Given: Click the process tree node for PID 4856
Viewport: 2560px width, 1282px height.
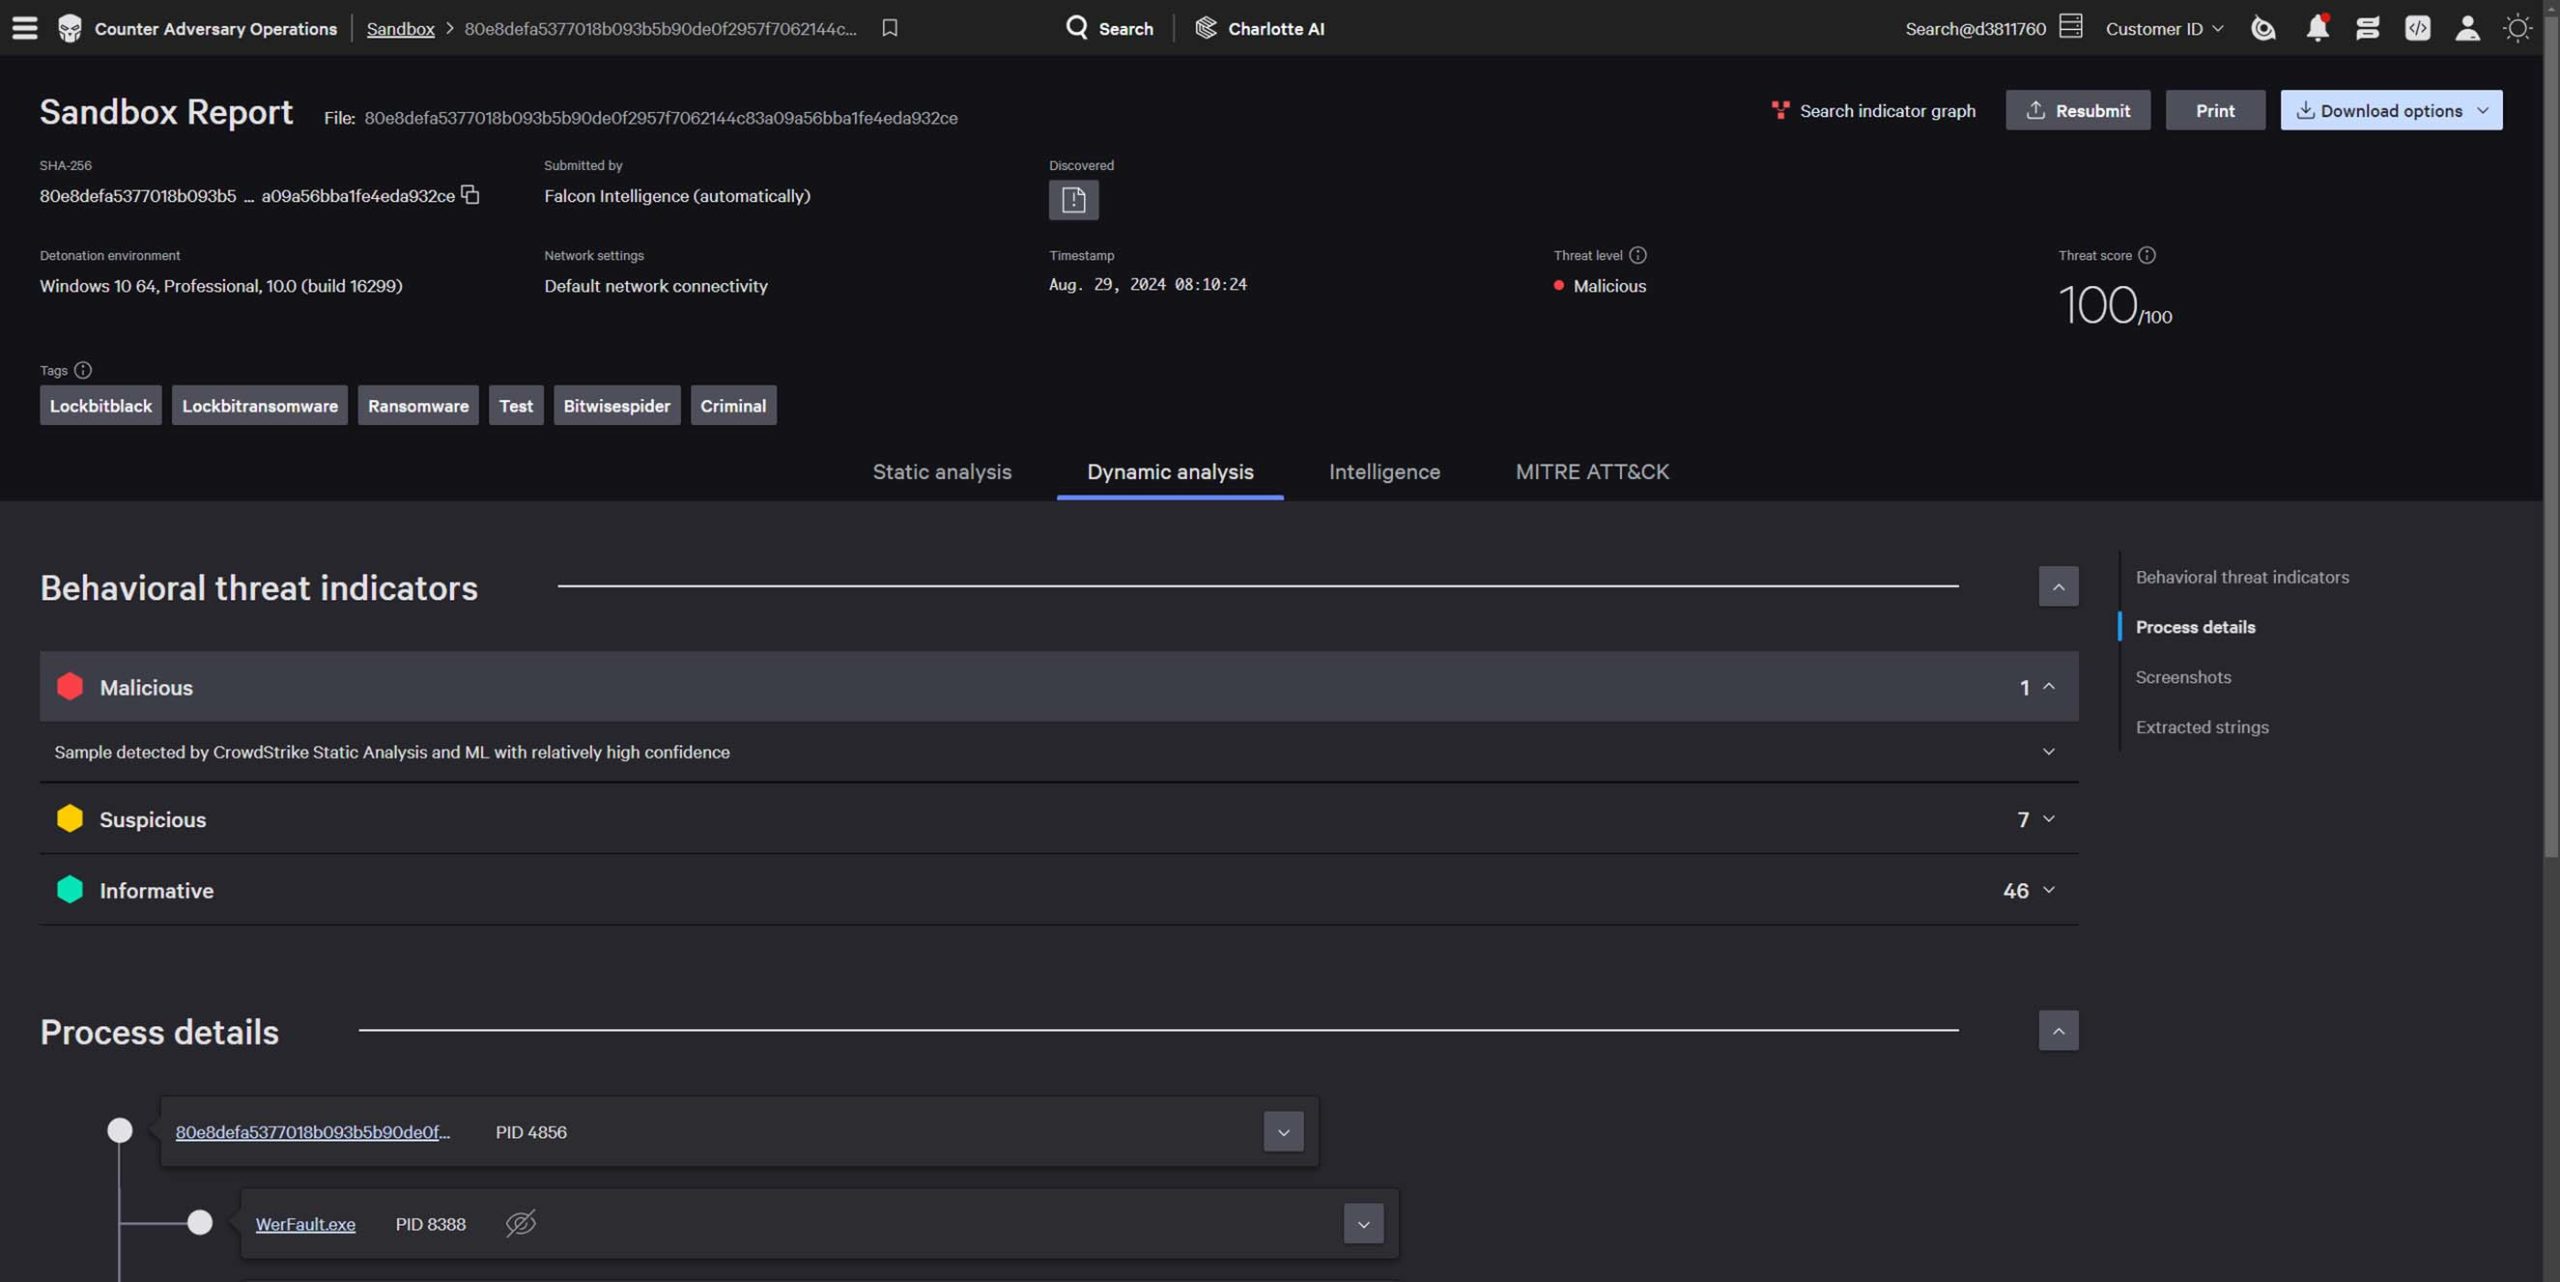Looking at the screenshot, I should click(x=120, y=1130).
